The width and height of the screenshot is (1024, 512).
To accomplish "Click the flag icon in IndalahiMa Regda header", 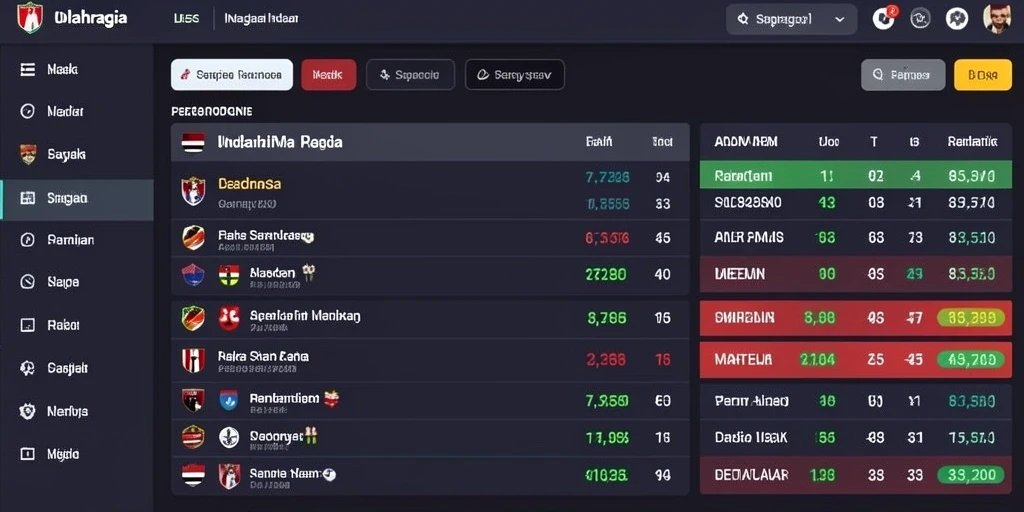I will pyautogui.click(x=193, y=142).
